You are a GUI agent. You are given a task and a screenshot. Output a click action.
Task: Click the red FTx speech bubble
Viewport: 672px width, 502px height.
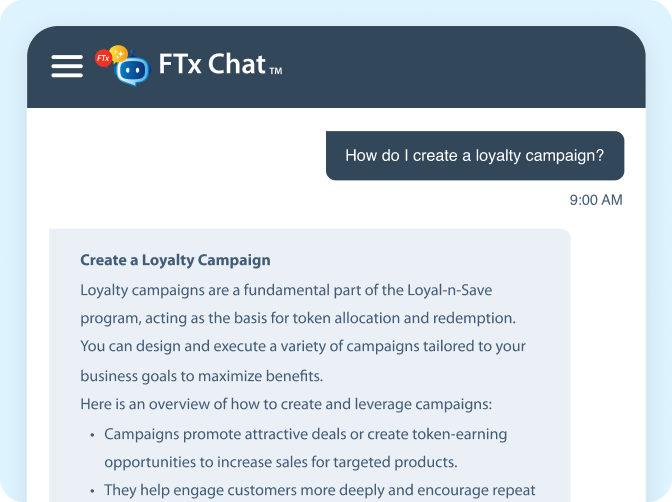103,58
